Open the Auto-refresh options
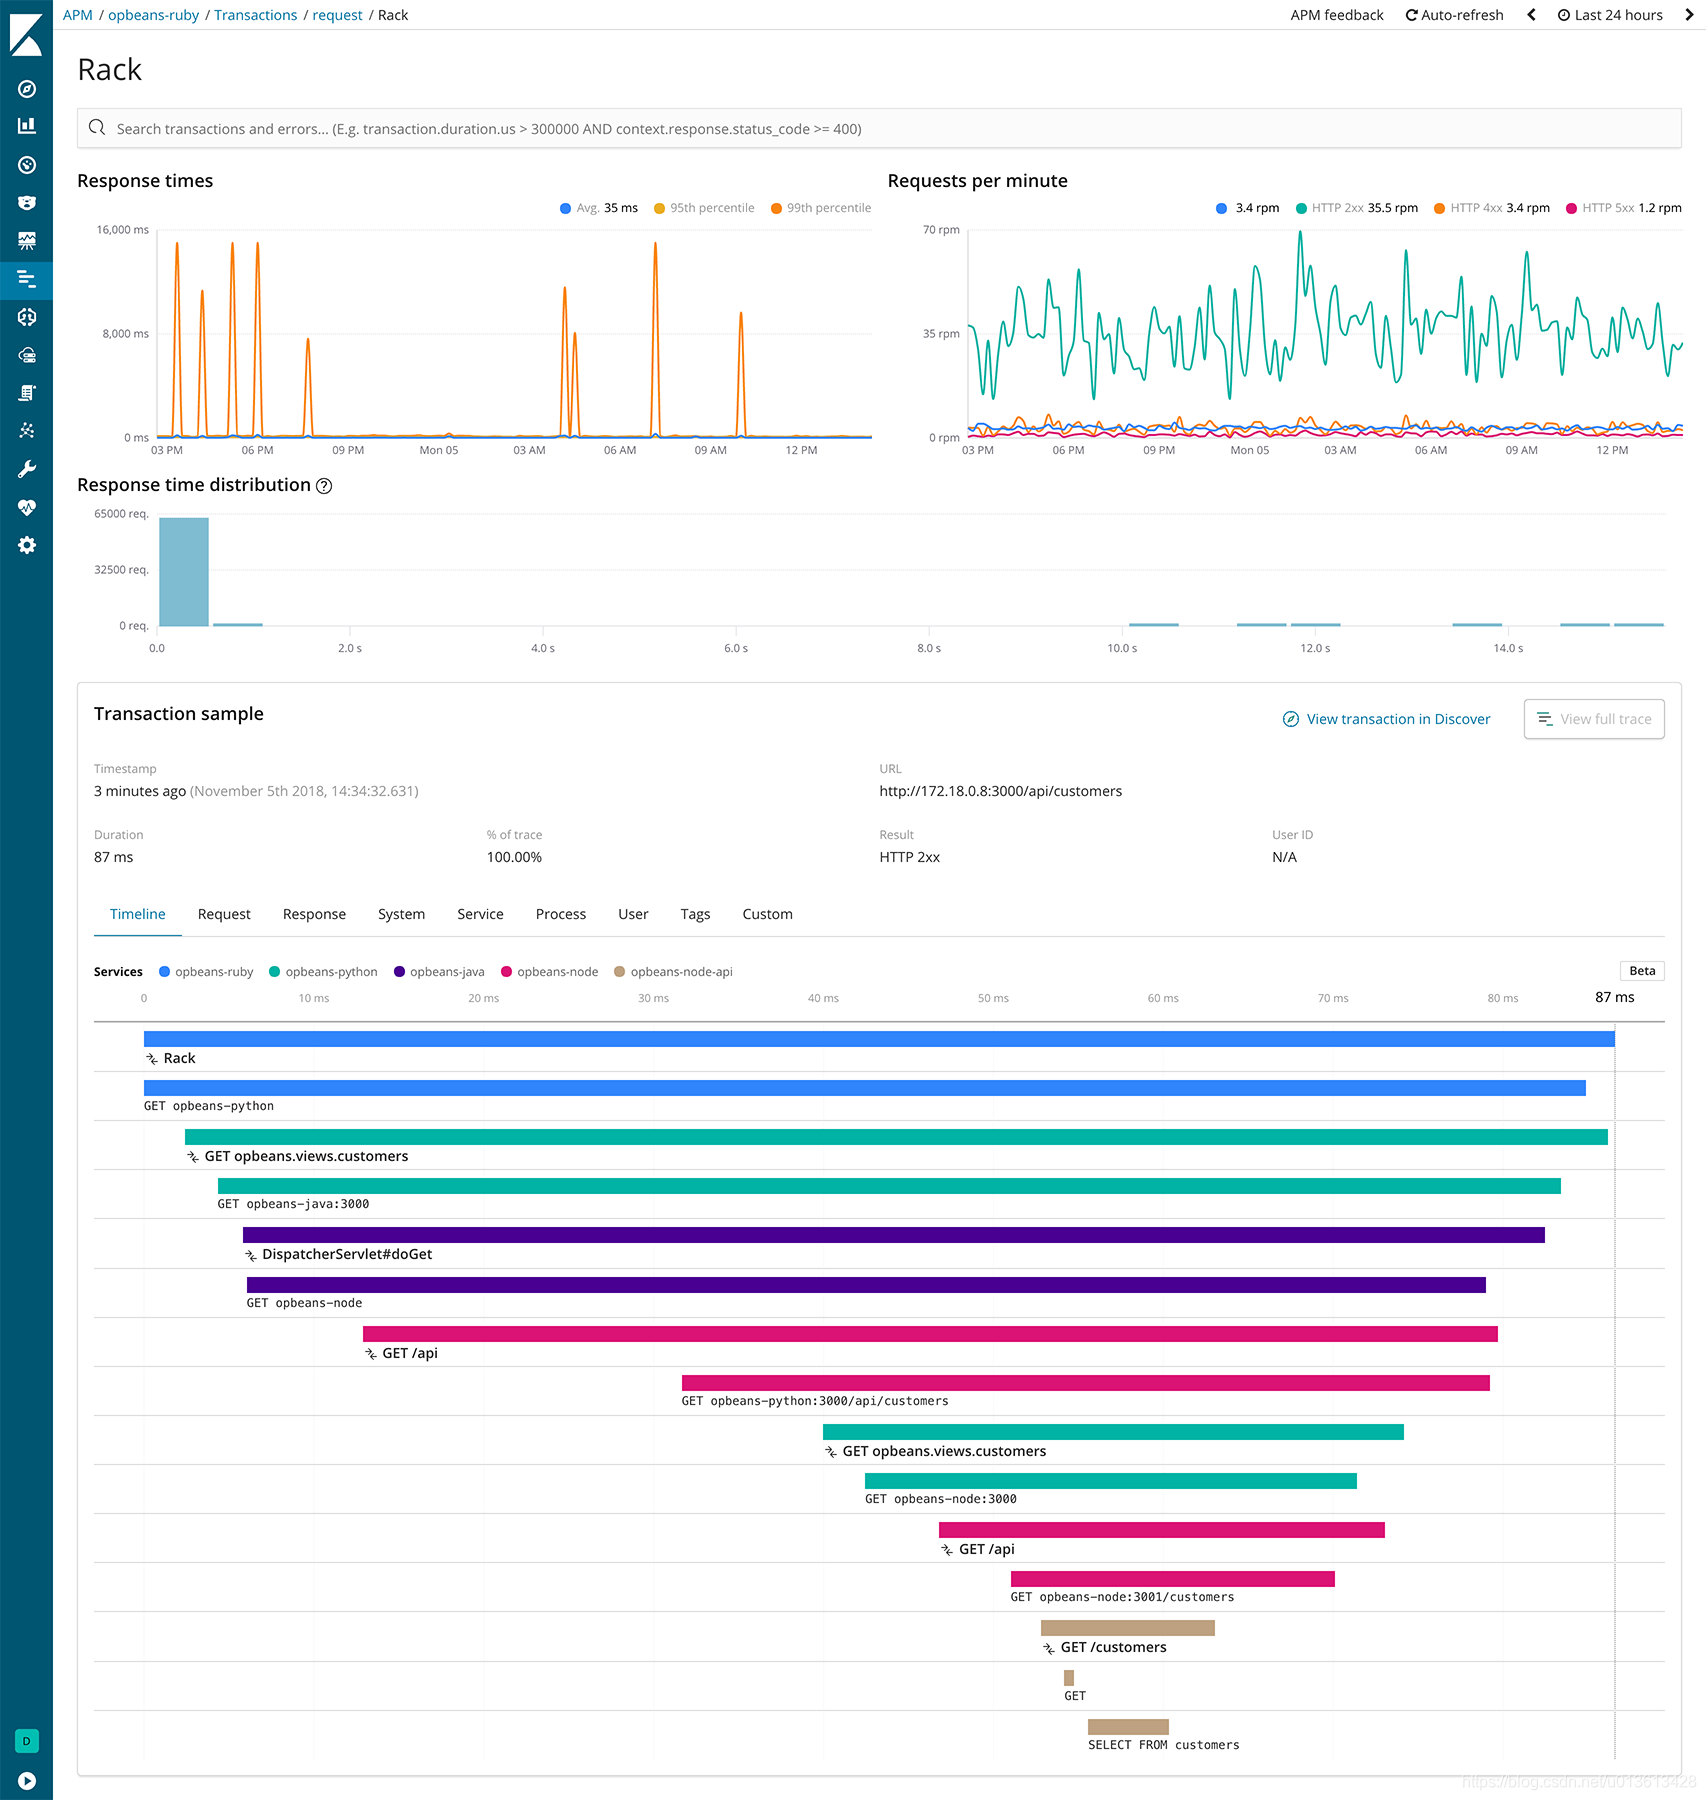 [x=1453, y=14]
